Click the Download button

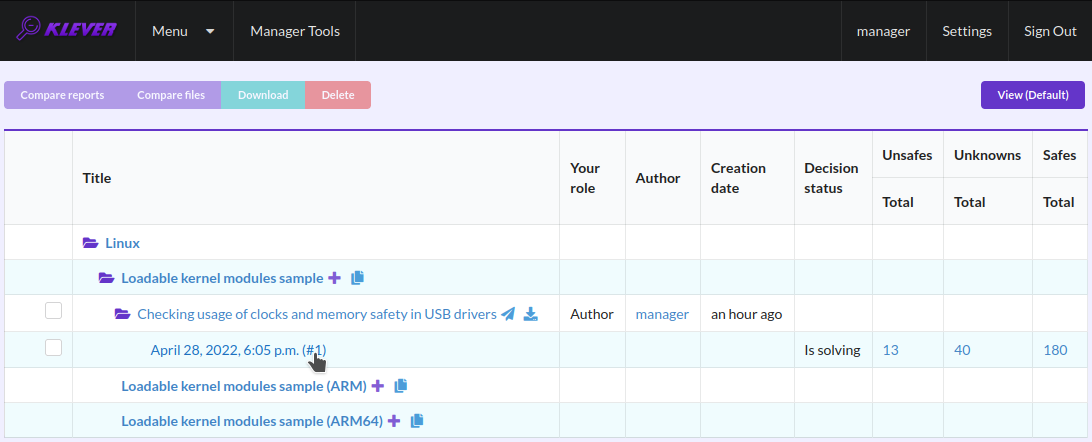coord(263,95)
